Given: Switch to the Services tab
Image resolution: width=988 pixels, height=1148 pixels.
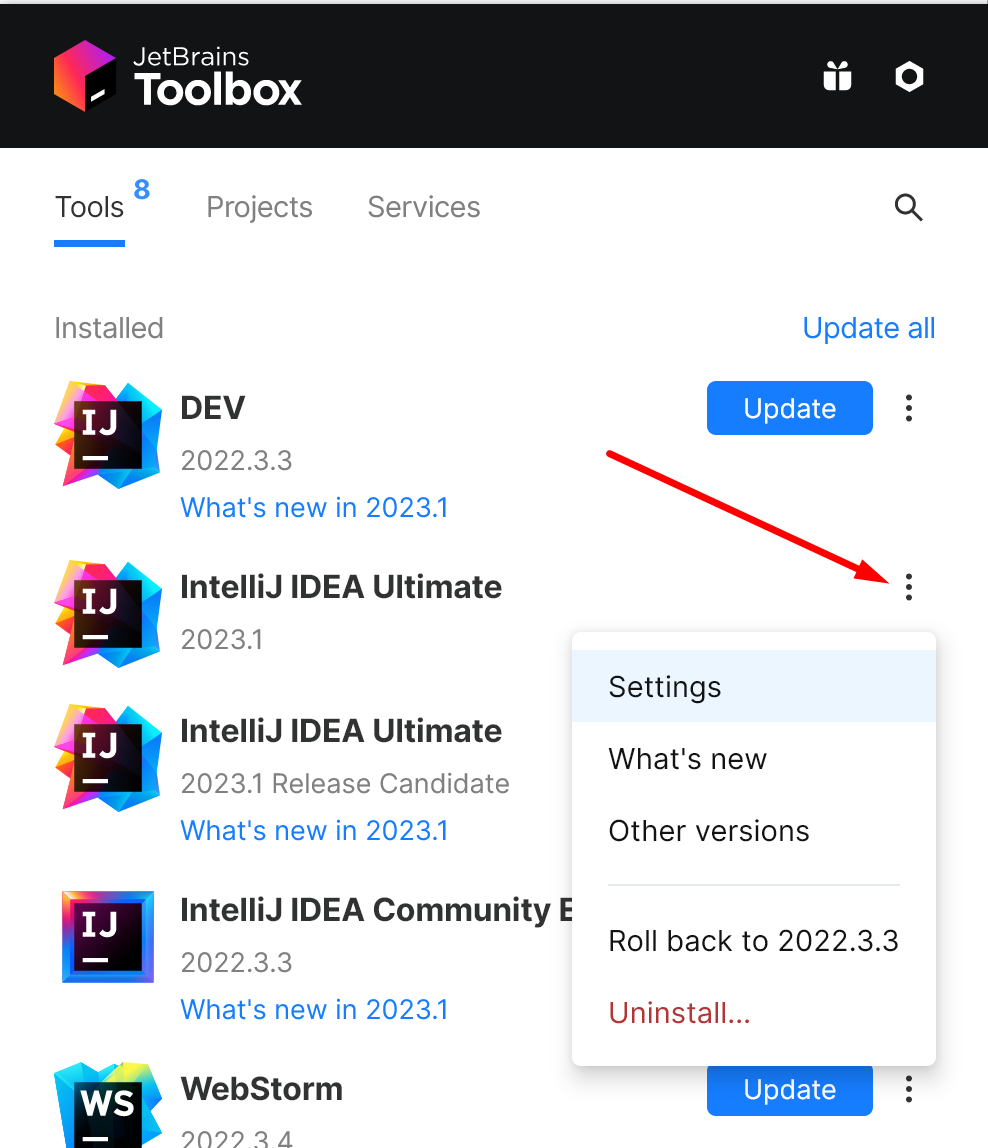Looking at the screenshot, I should pos(424,207).
